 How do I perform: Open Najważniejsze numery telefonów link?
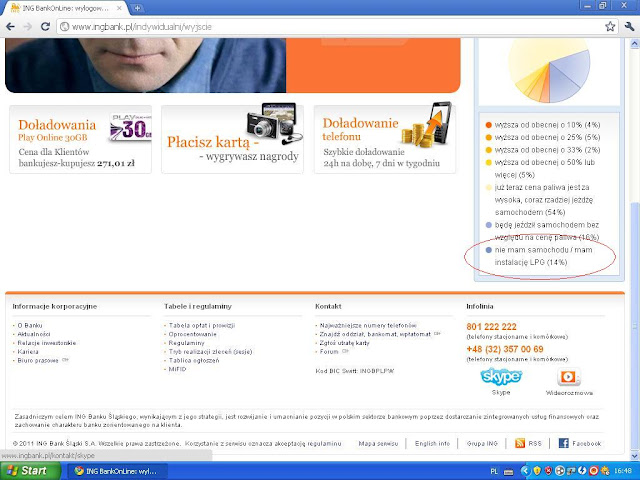pyautogui.click(x=368, y=325)
